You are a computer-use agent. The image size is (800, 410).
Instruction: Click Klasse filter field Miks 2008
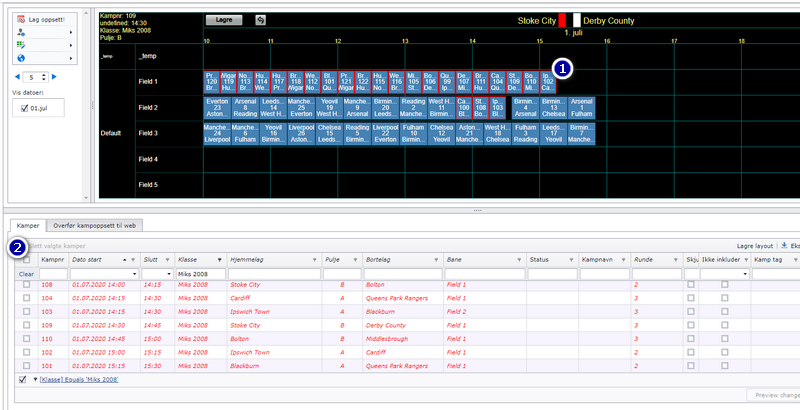coord(201,274)
